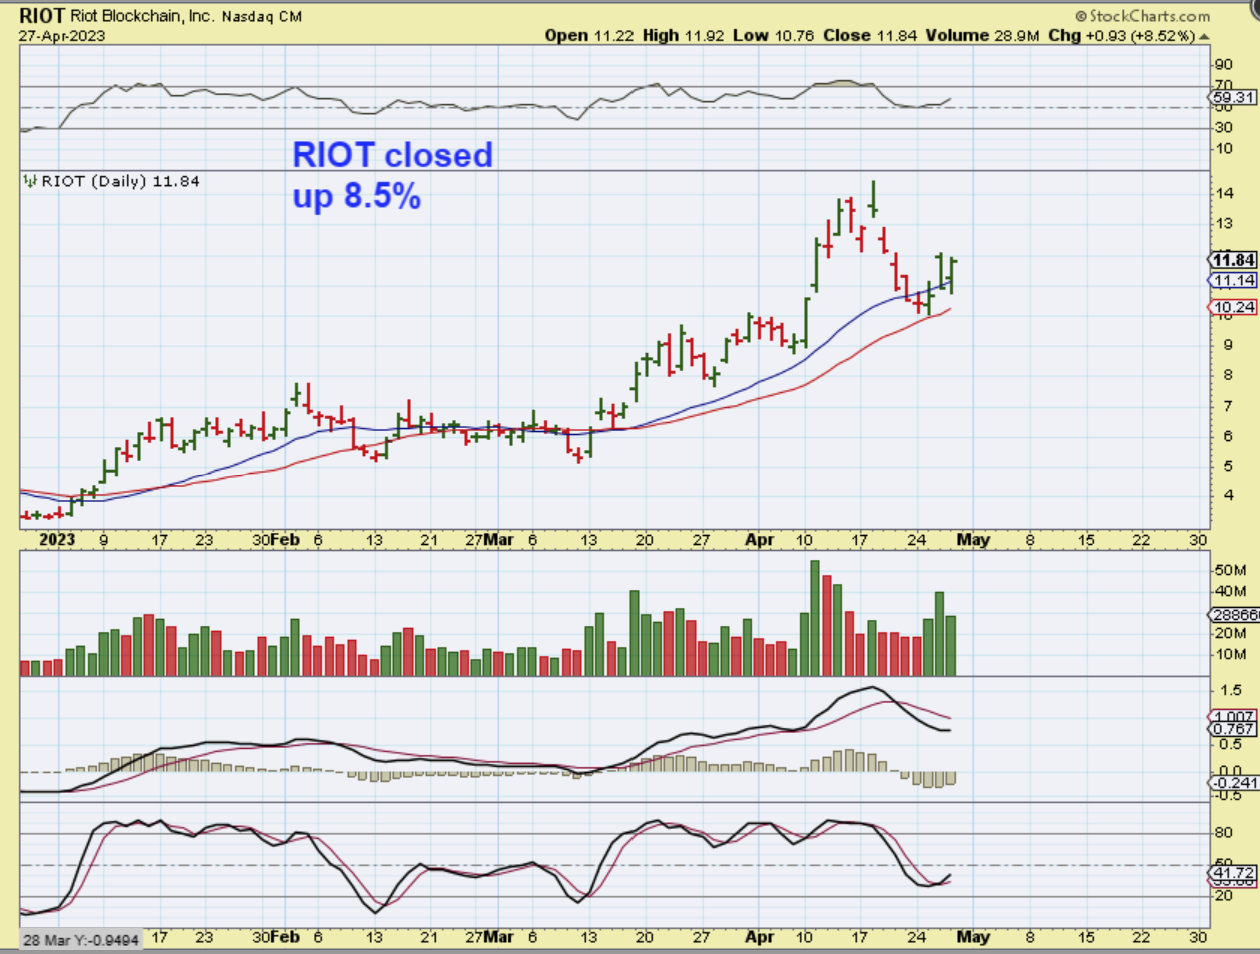Click the 50M label on the volume scale

point(1230,570)
